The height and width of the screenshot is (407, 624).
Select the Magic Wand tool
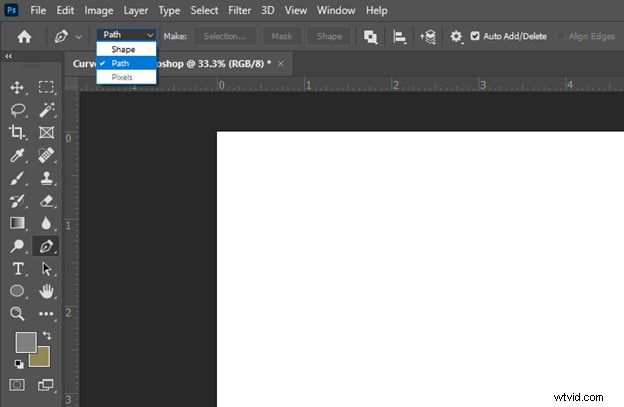pyautogui.click(x=47, y=110)
